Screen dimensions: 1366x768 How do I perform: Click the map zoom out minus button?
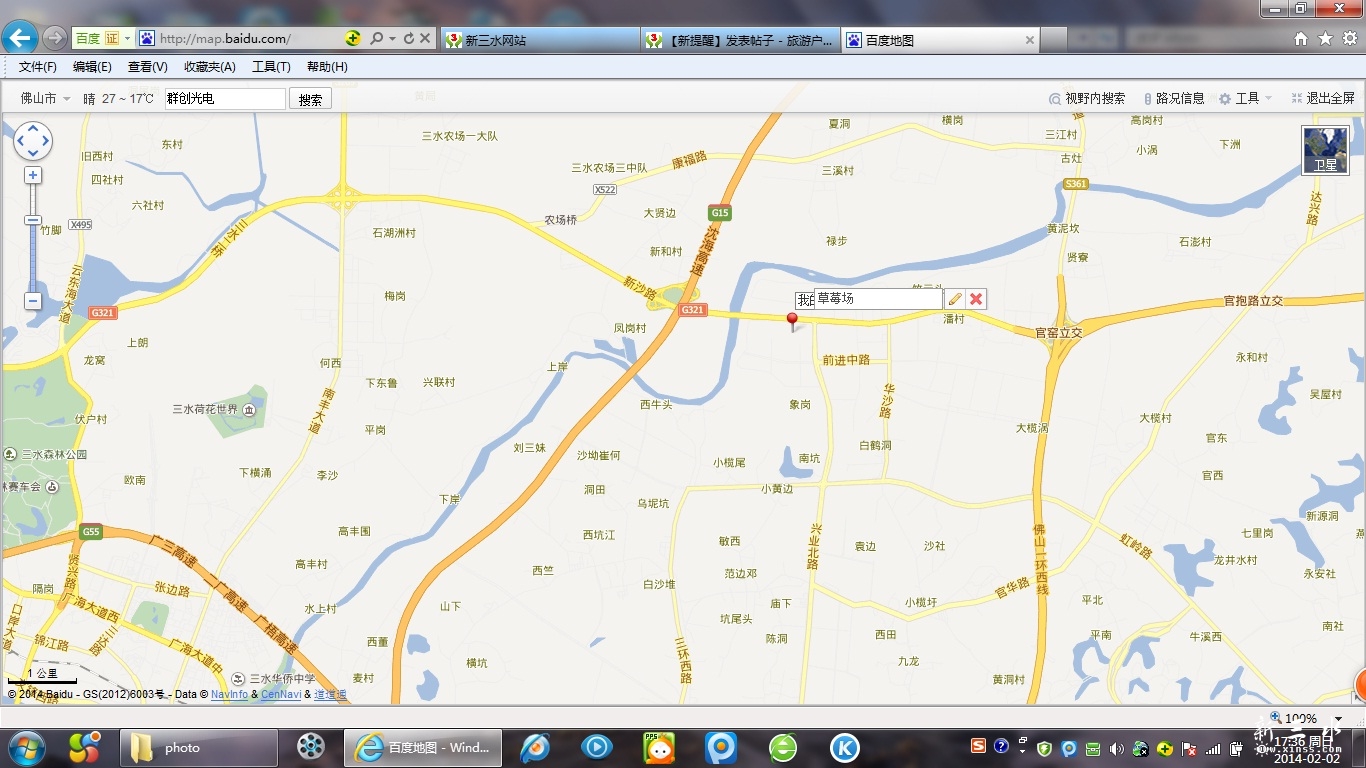point(33,301)
